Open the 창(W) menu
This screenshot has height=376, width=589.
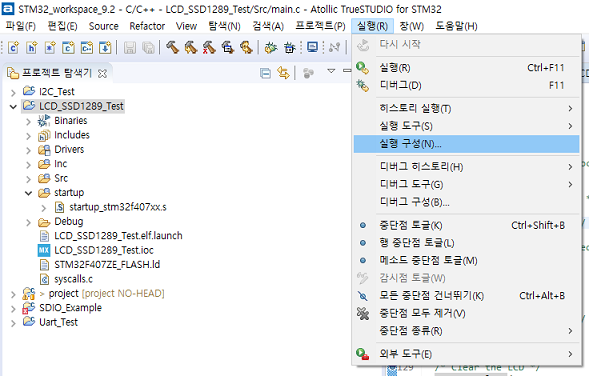412,26
